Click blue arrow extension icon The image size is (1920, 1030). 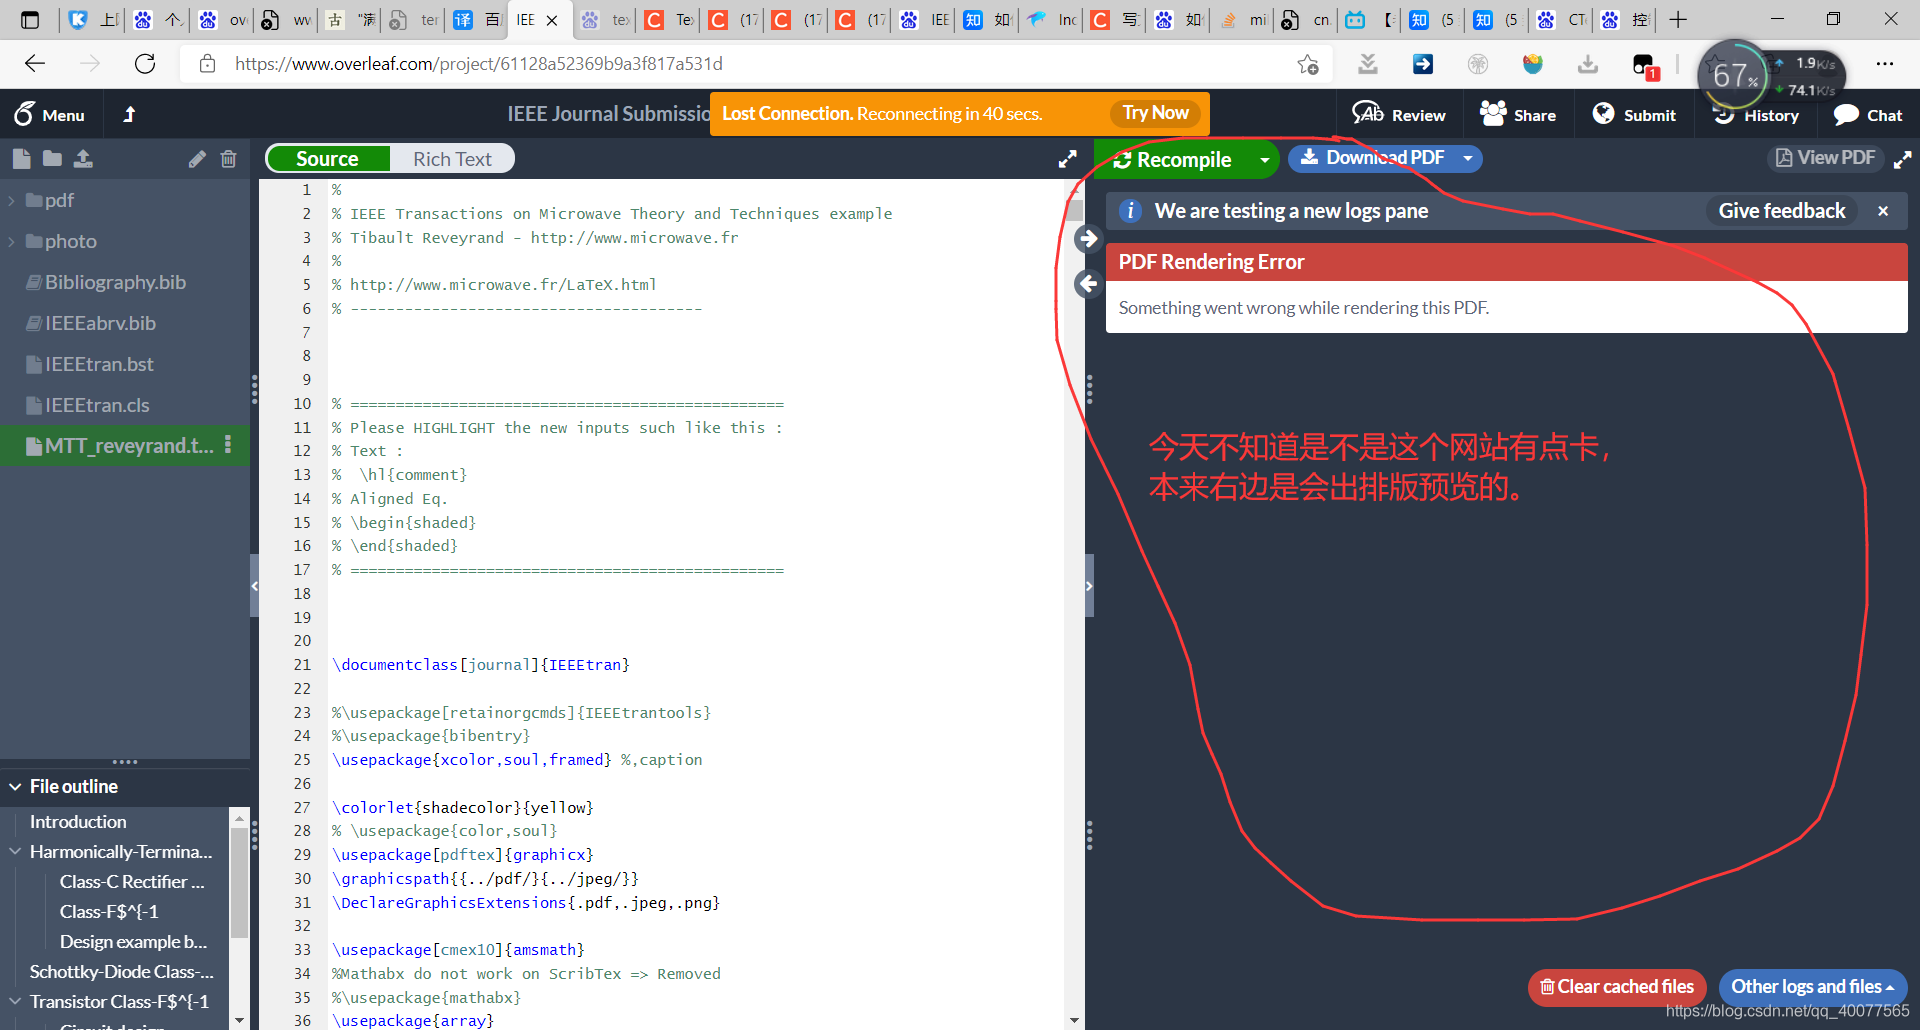[x=1422, y=64]
